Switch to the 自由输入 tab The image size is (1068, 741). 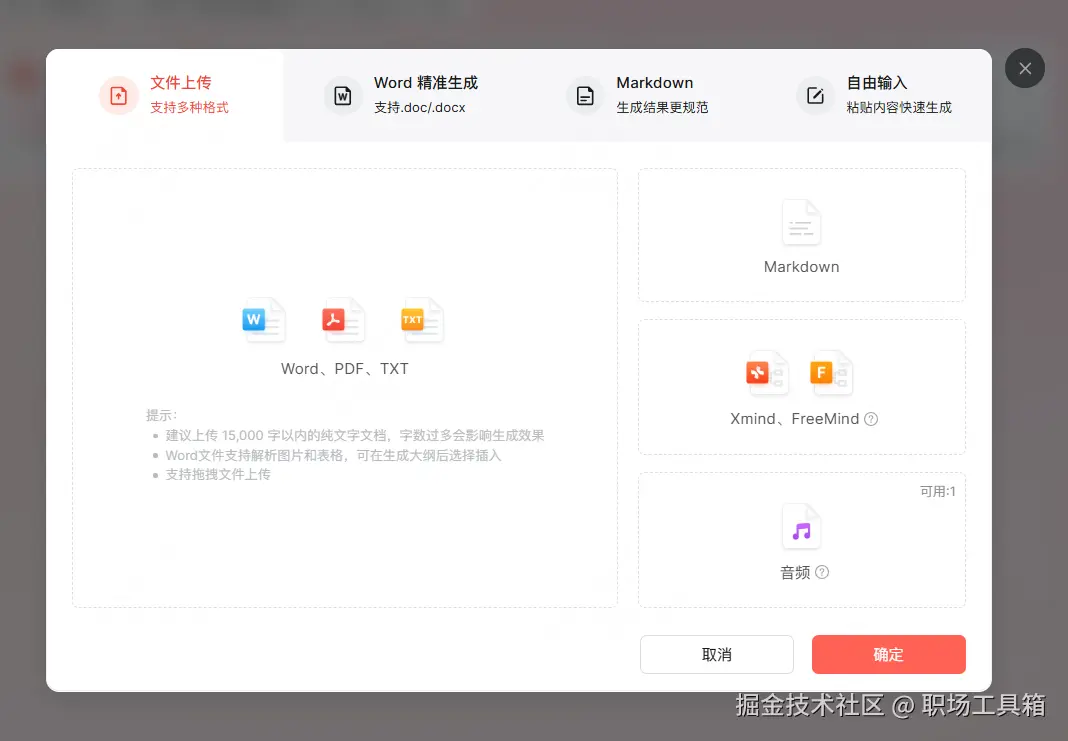(875, 95)
